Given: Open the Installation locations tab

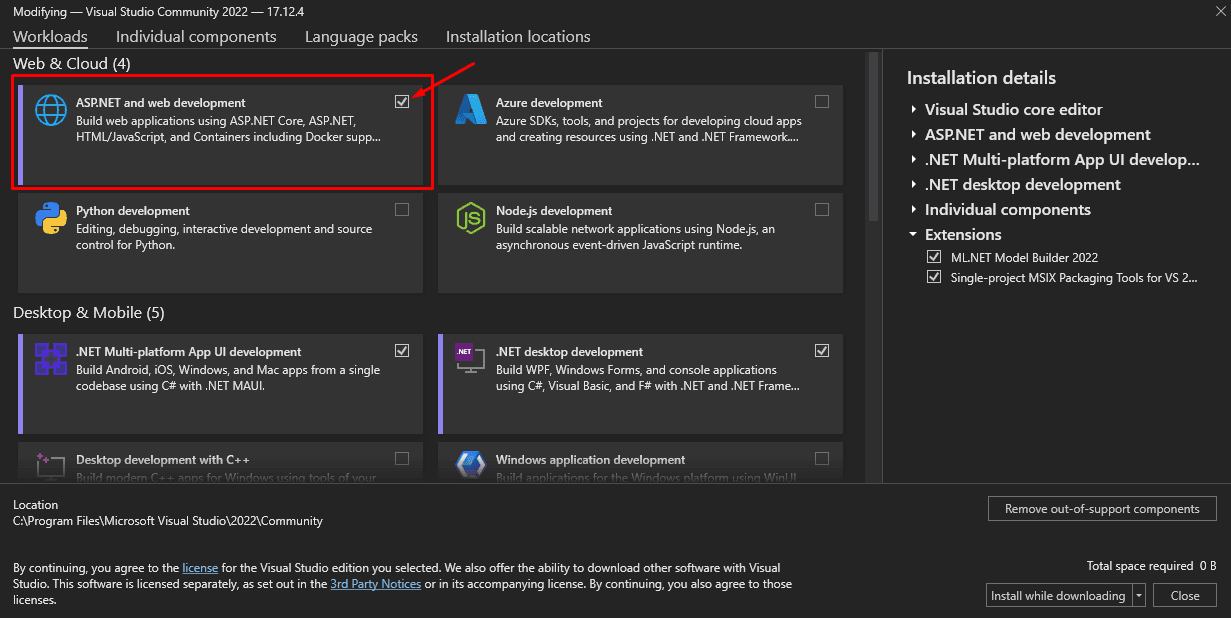Looking at the screenshot, I should click(x=518, y=36).
